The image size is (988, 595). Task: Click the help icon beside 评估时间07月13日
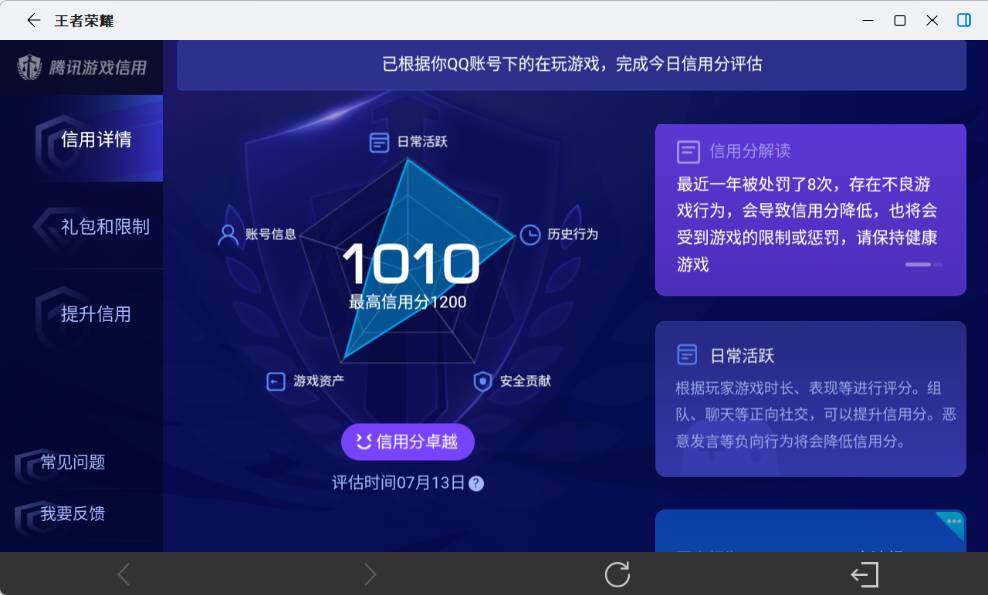[476, 483]
